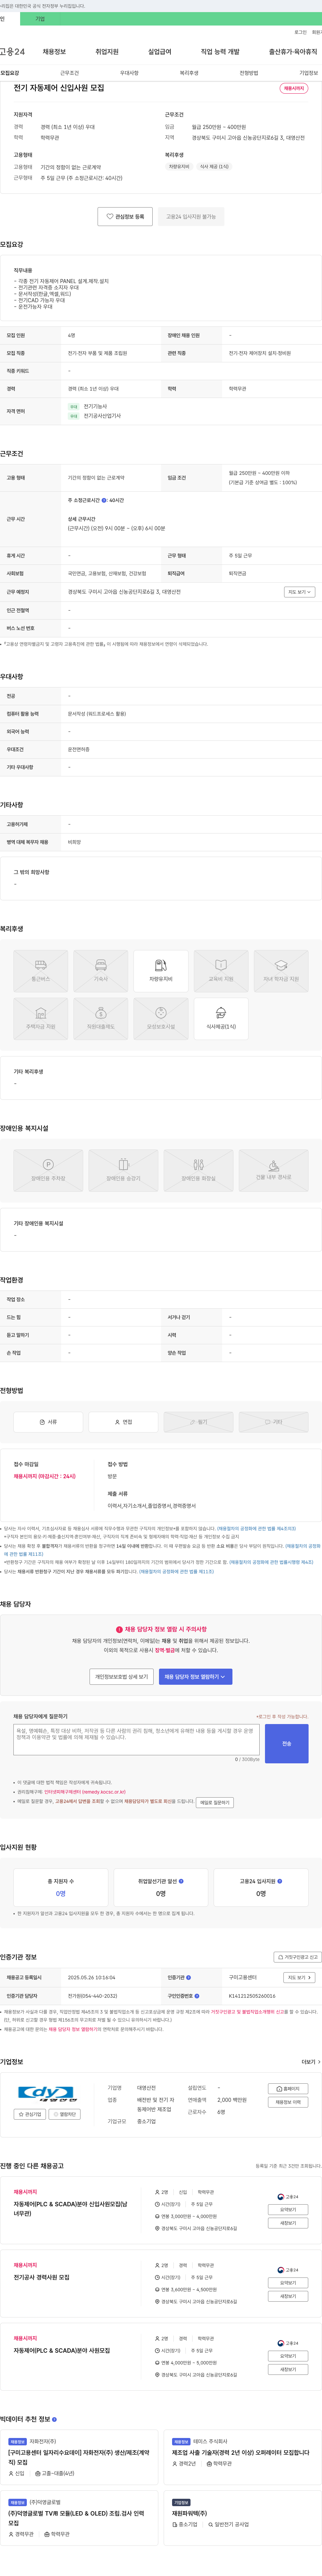This screenshot has width=322, height=2576.
Task: Expand 지도 보기 in 근무 예정지 row
Action: pyautogui.click(x=299, y=592)
